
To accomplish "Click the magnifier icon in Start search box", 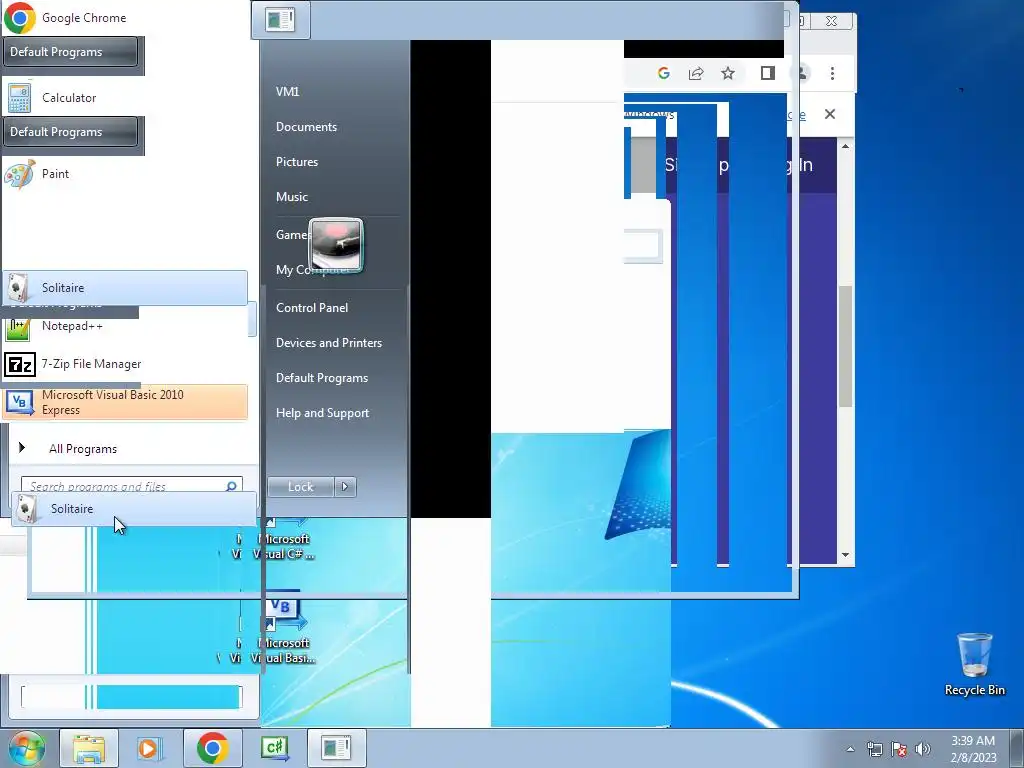I will (x=231, y=486).
